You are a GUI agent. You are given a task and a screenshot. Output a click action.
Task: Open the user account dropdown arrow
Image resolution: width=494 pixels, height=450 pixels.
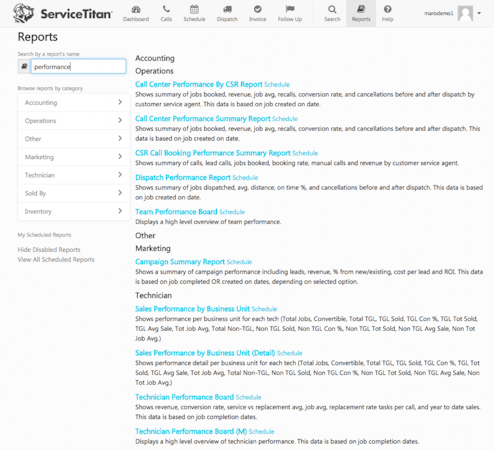[x=479, y=13]
